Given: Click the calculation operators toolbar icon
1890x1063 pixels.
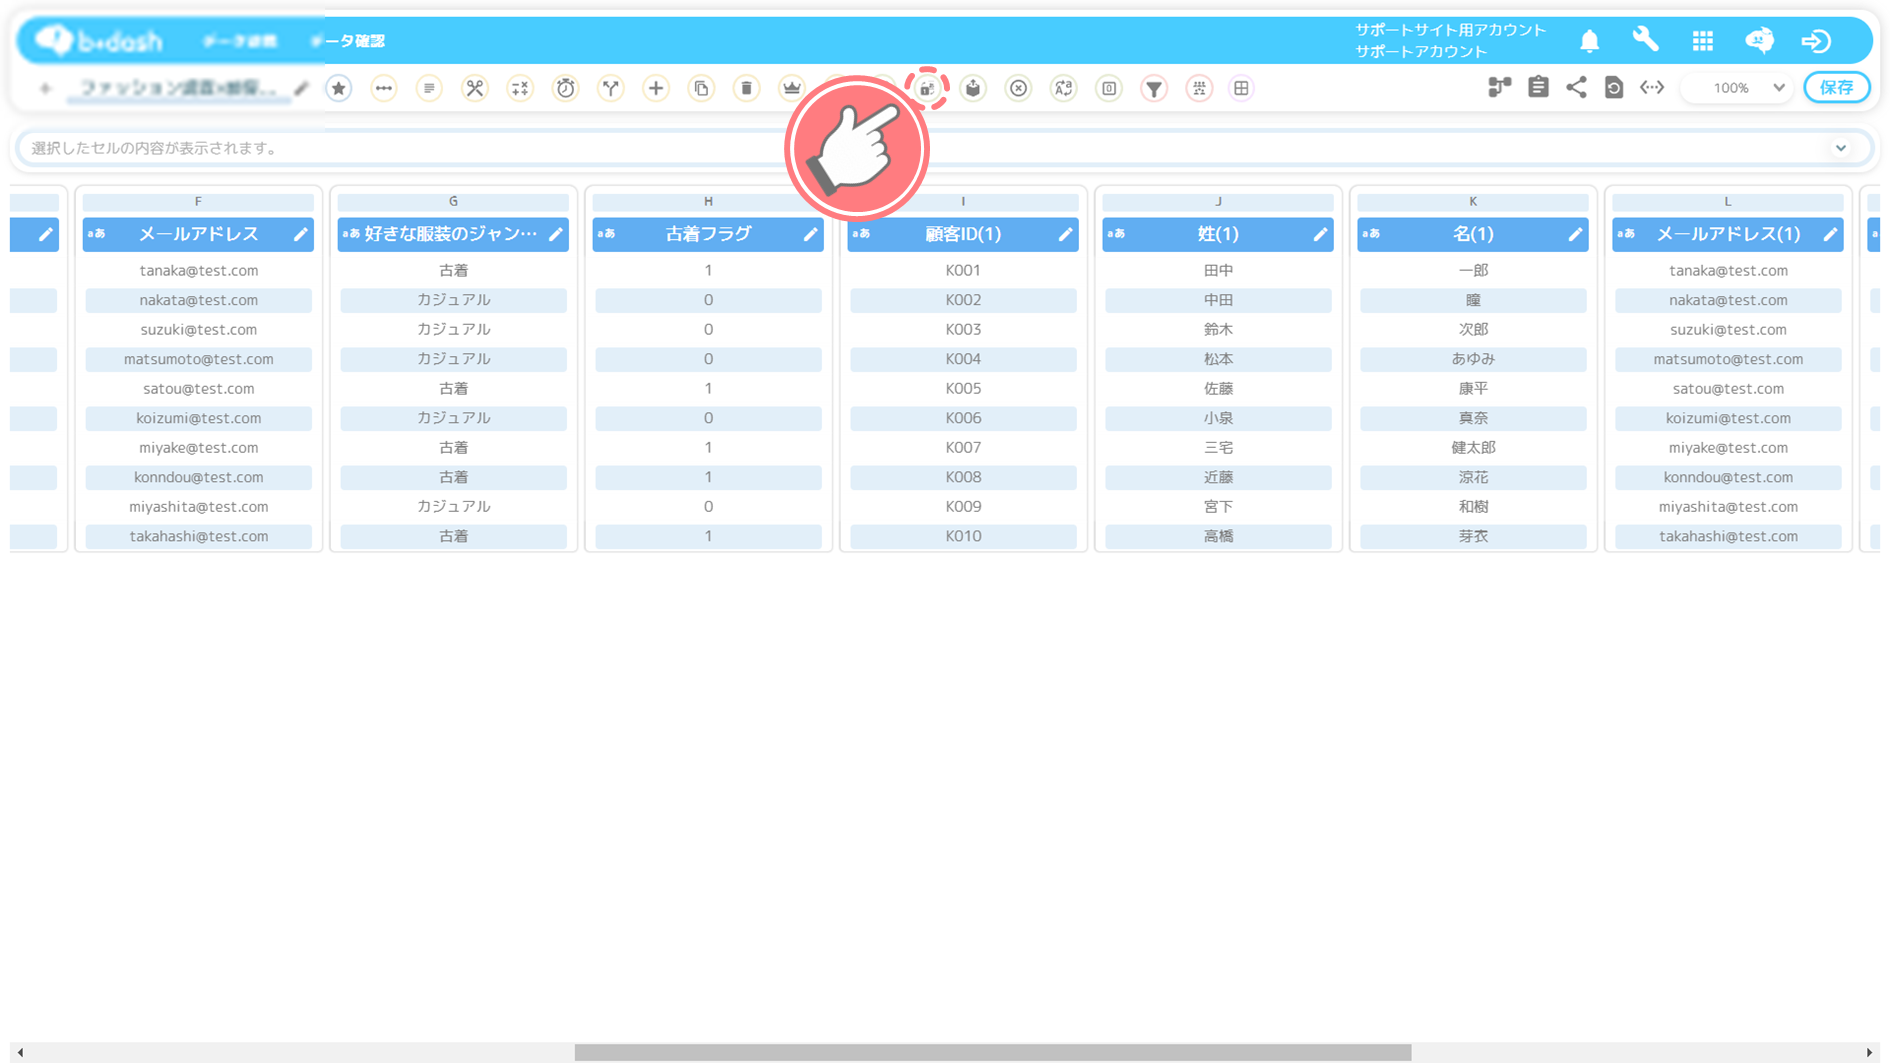Looking at the screenshot, I should (520, 88).
